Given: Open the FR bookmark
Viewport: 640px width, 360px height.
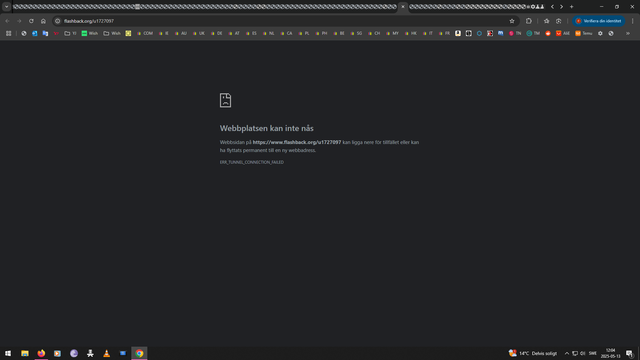Looking at the screenshot, I should click(444, 33).
